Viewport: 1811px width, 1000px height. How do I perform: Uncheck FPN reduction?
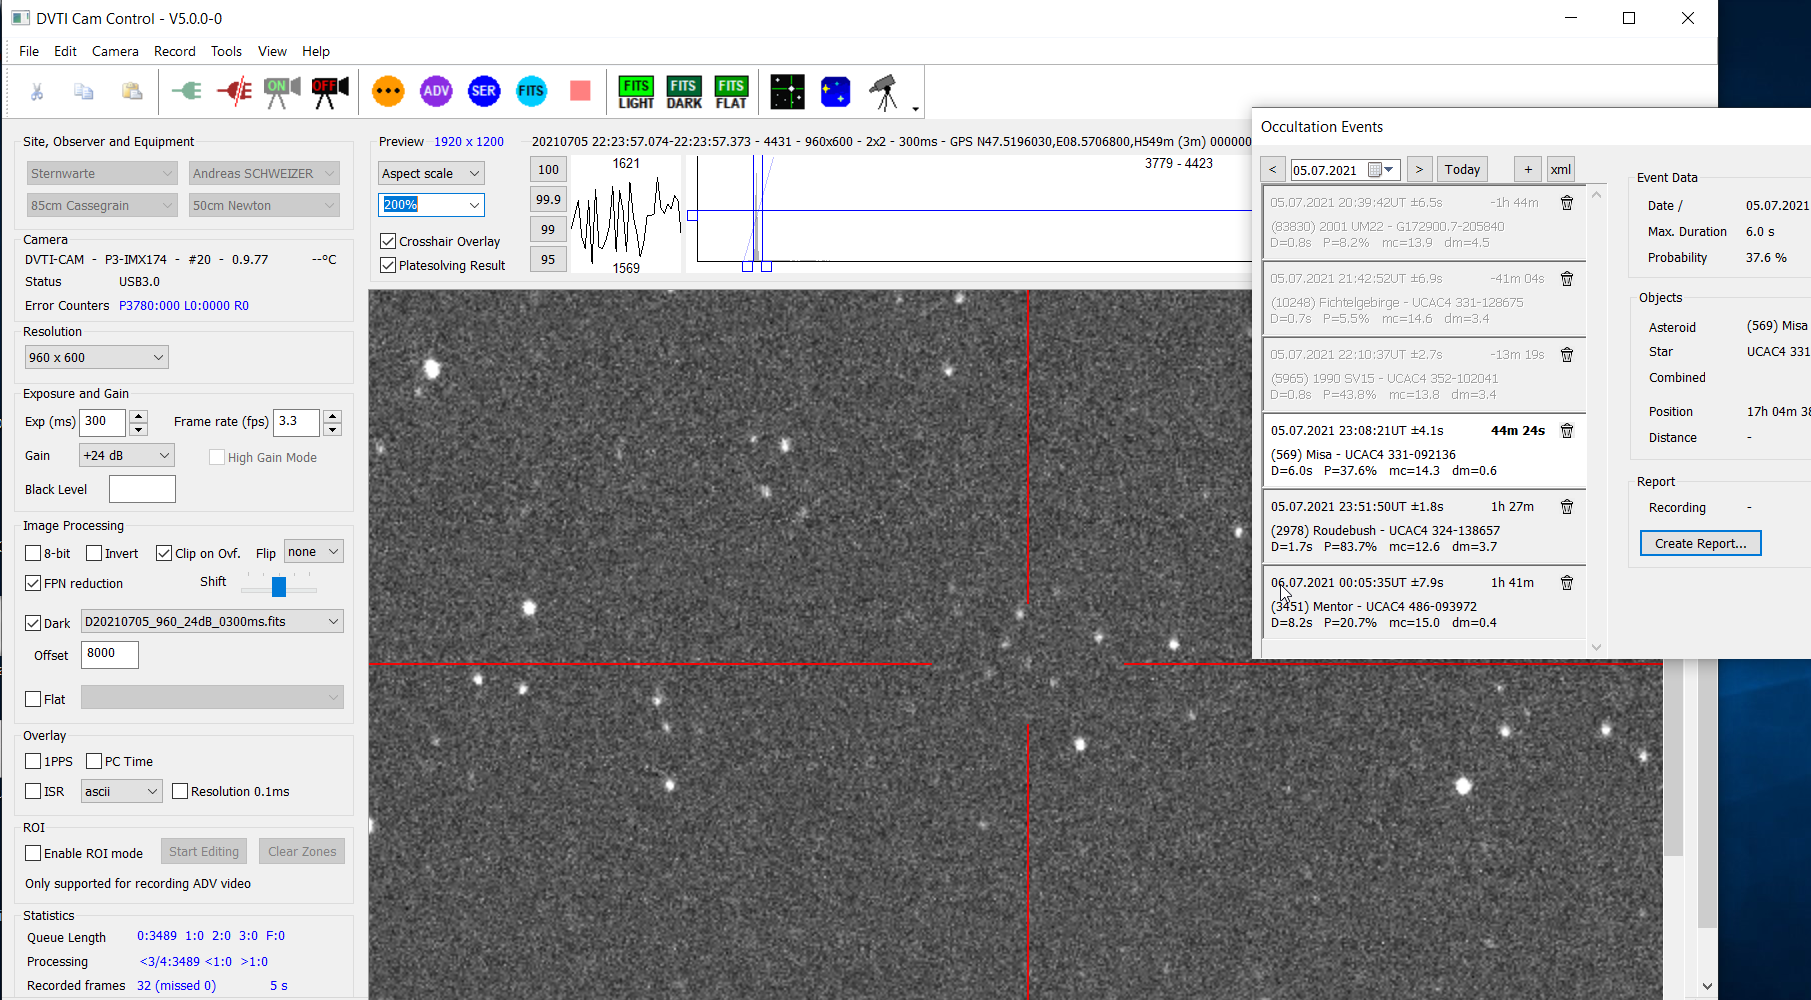[34, 583]
